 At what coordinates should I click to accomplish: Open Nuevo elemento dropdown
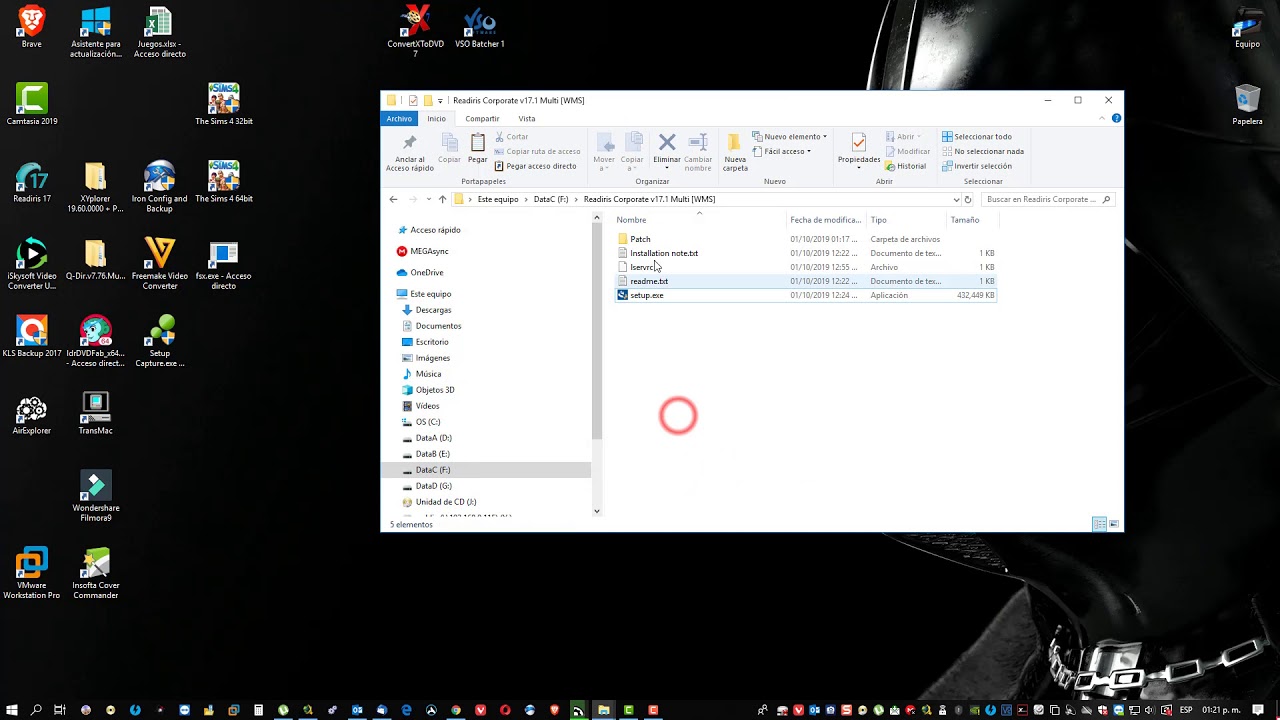click(790, 136)
